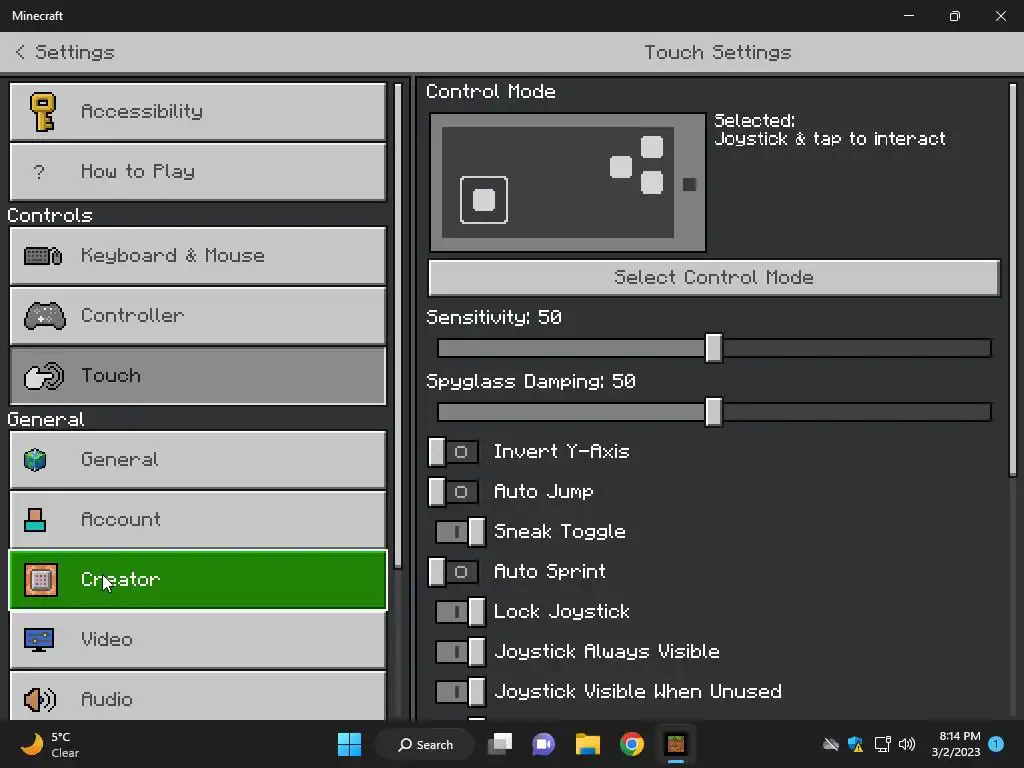Screen dimensions: 1024x768
Task: Turn on Auto Sprint
Action: tap(453, 572)
